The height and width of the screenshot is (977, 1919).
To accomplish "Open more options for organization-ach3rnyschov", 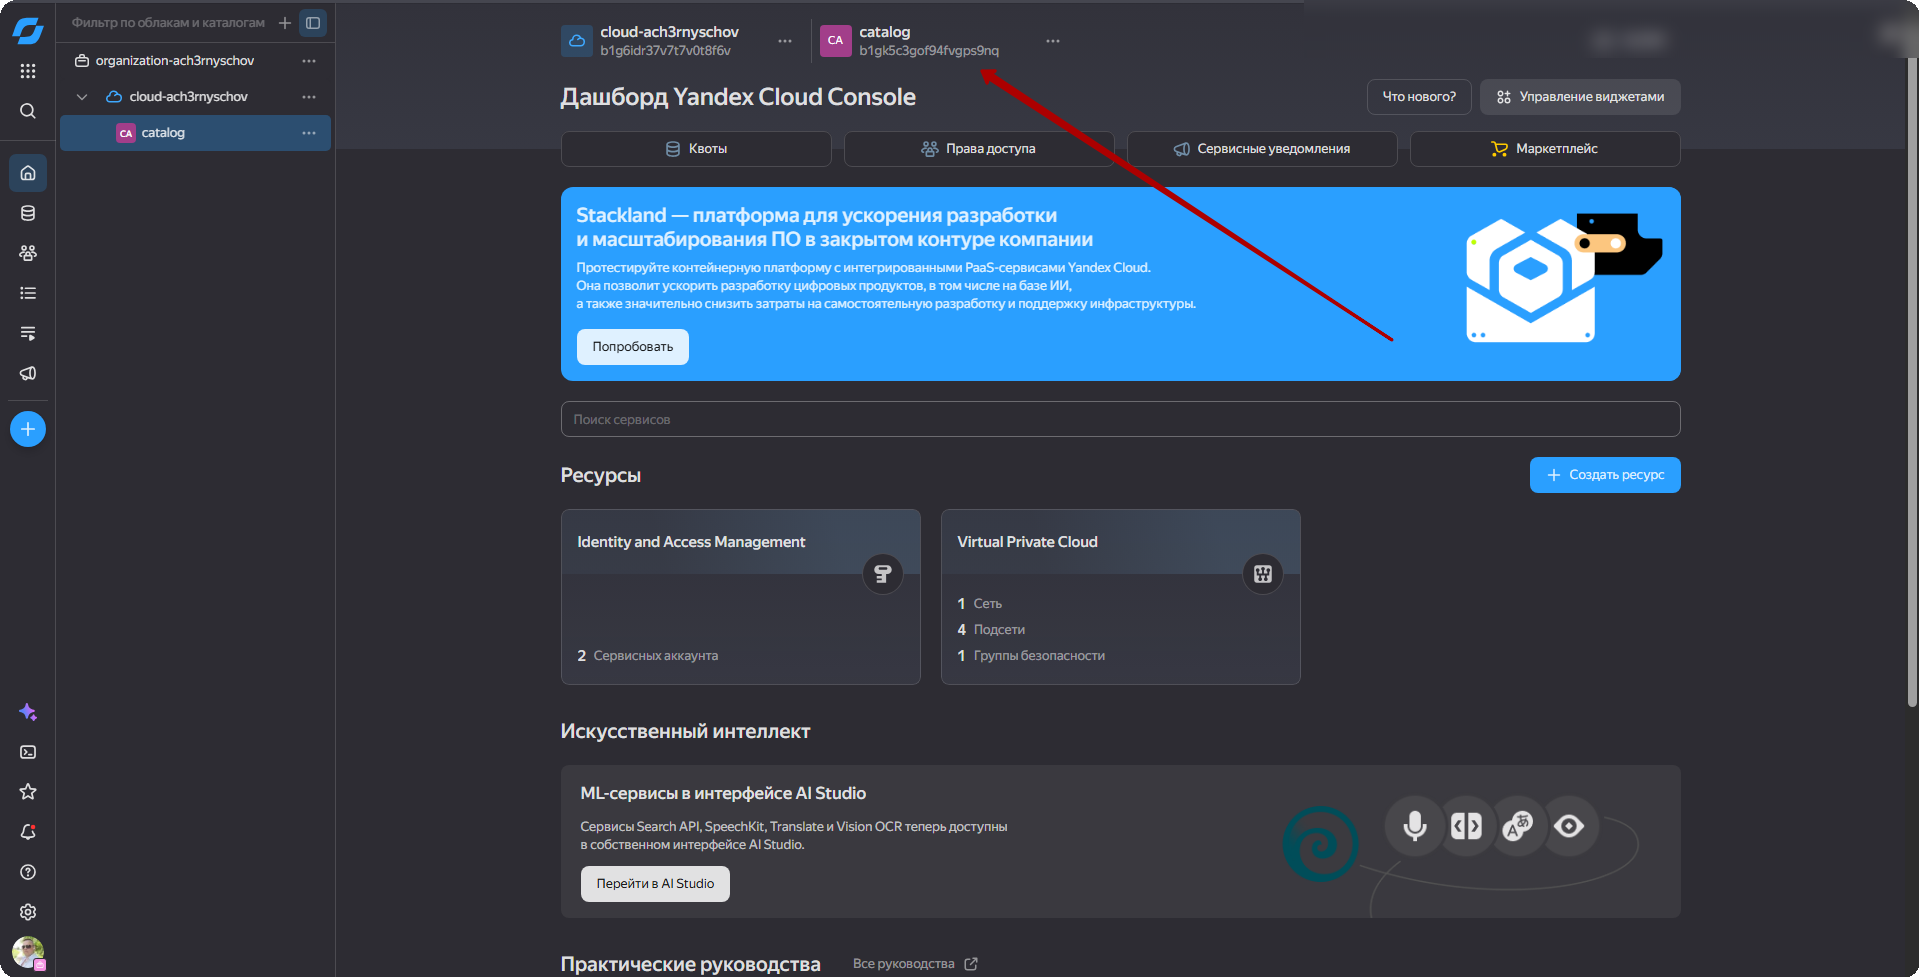I will coord(309,61).
